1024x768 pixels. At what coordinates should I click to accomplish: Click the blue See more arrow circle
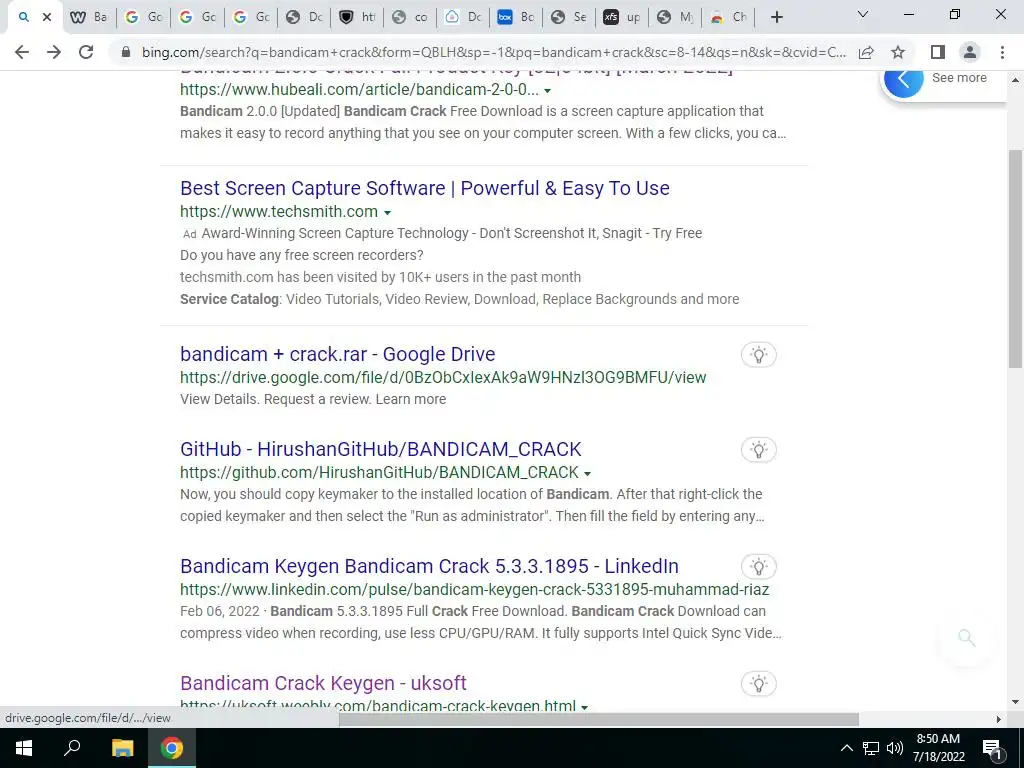tap(904, 80)
